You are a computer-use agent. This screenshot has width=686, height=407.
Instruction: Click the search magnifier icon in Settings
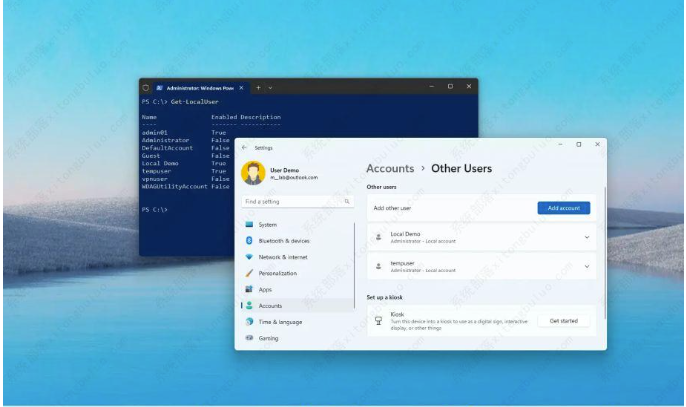pyautogui.click(x=347, y=202)
